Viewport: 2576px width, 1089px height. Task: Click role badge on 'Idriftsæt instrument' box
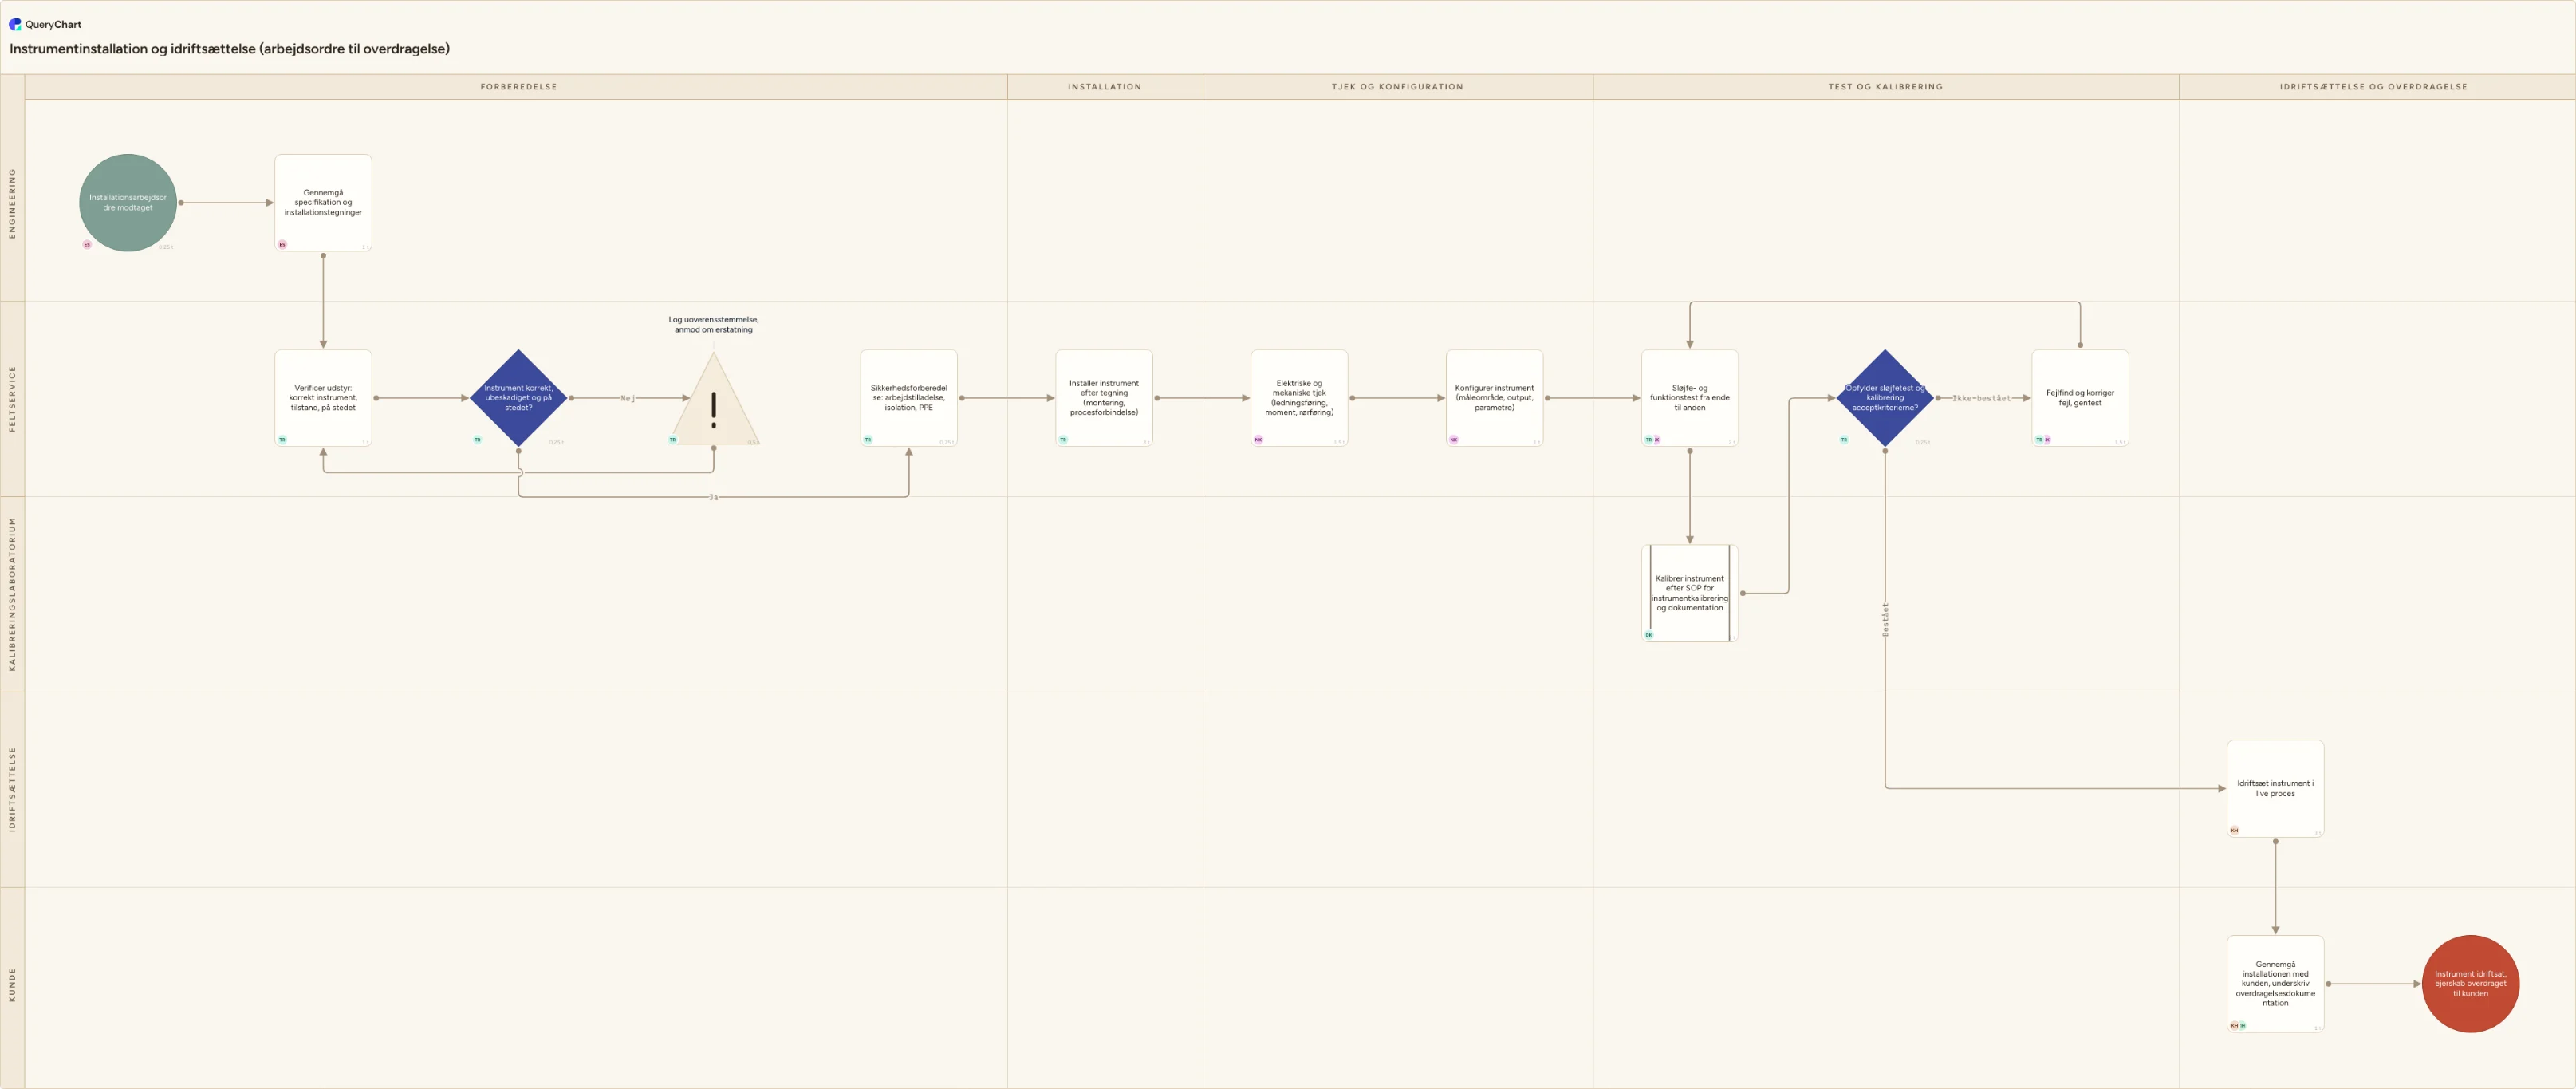2234,830
